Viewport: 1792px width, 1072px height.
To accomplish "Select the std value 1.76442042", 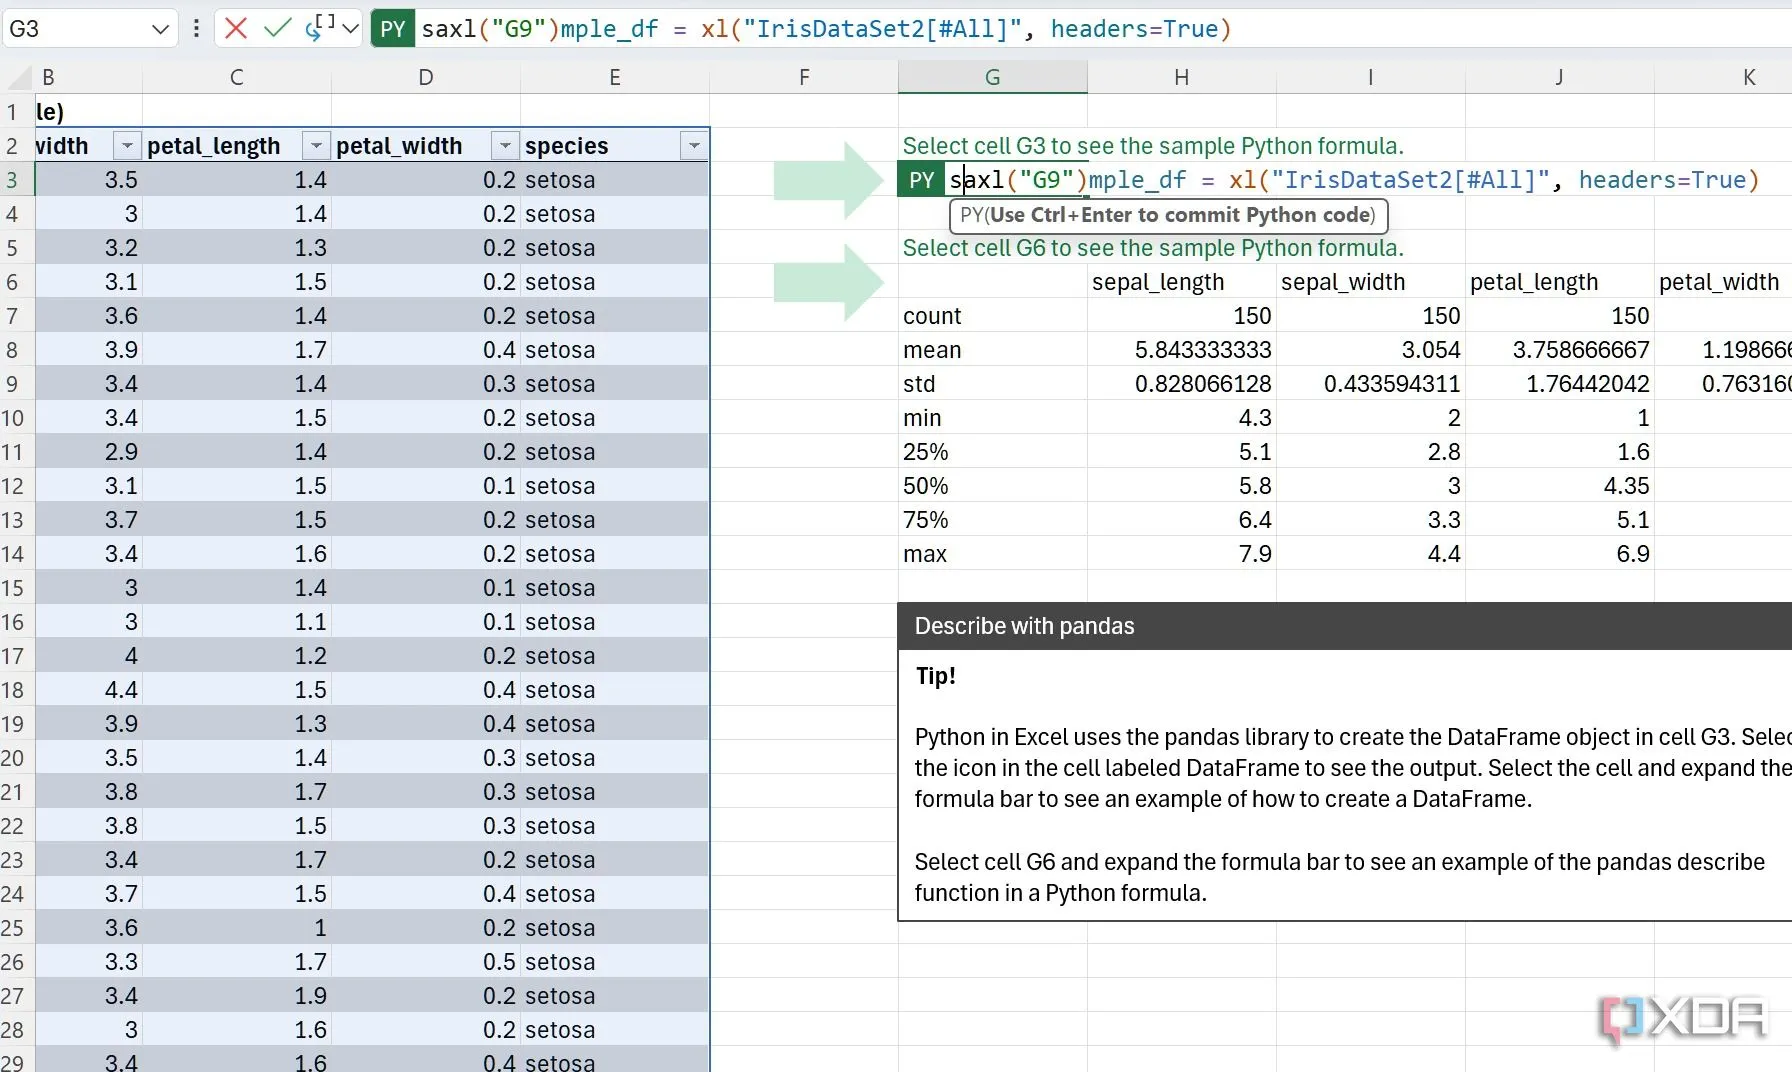I will (x=1560, y=384).
